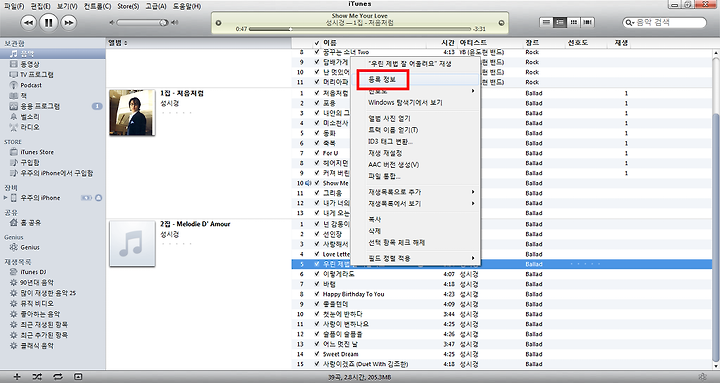Select the 우주의 iPhone device icon
This screenshot has height=383, width=720.
click(x=14, y=198)
